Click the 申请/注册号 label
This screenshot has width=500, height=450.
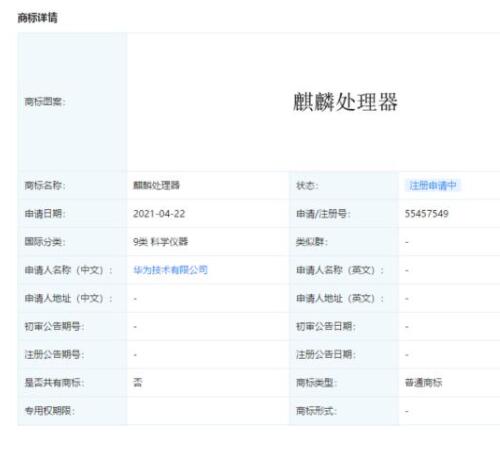(x=323, y=214)
